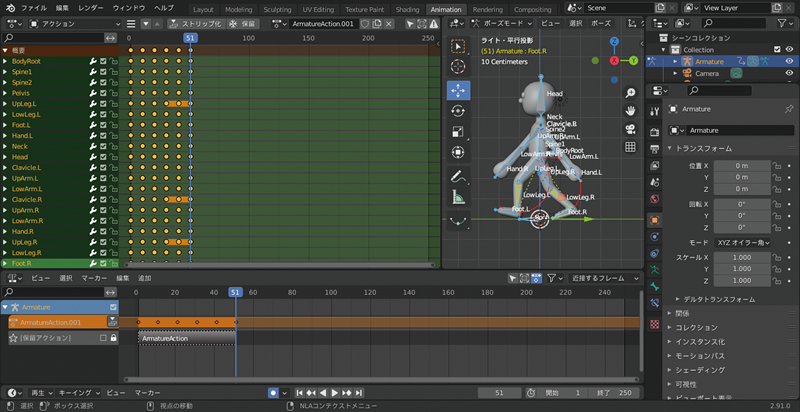Image resolution: width=800 pixels, height=412 pixels.
Task: Open the ポーズモード dropdown
Action: pyautogui.click(x=502, y=23)
